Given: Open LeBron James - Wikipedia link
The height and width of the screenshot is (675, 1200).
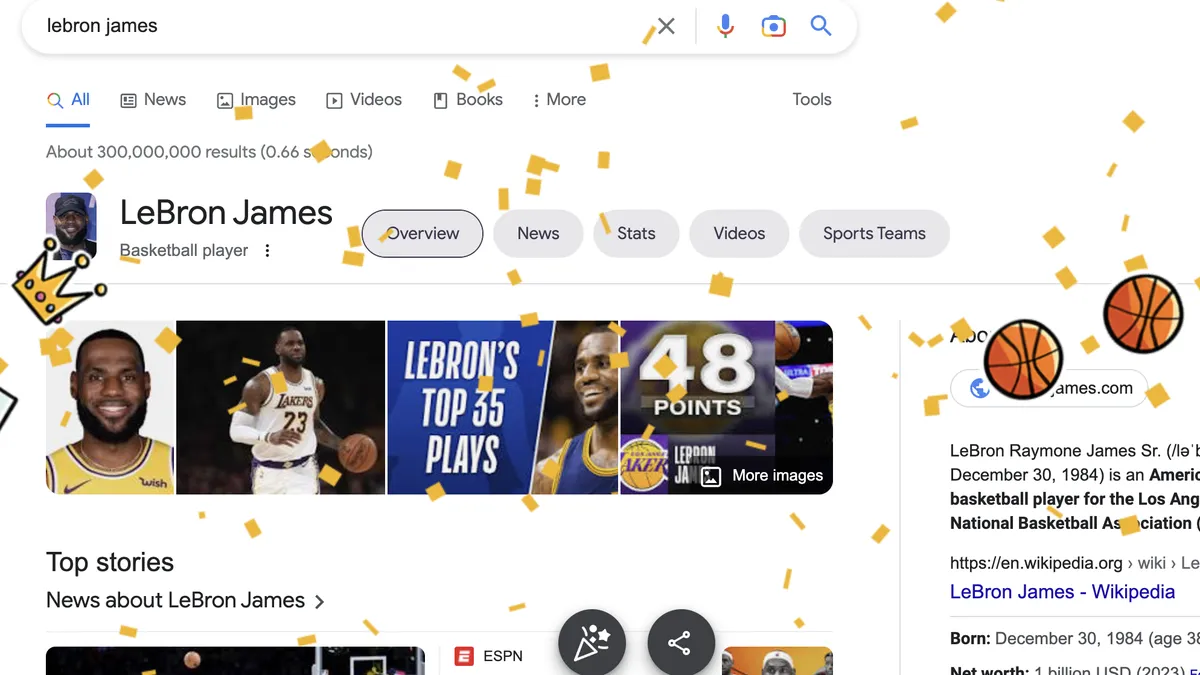Looking at the screenshot, I should pos(1062,592).
